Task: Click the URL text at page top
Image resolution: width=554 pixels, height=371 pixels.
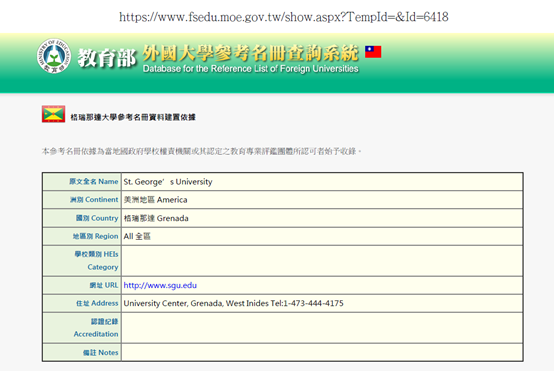Action: [284, 17]
